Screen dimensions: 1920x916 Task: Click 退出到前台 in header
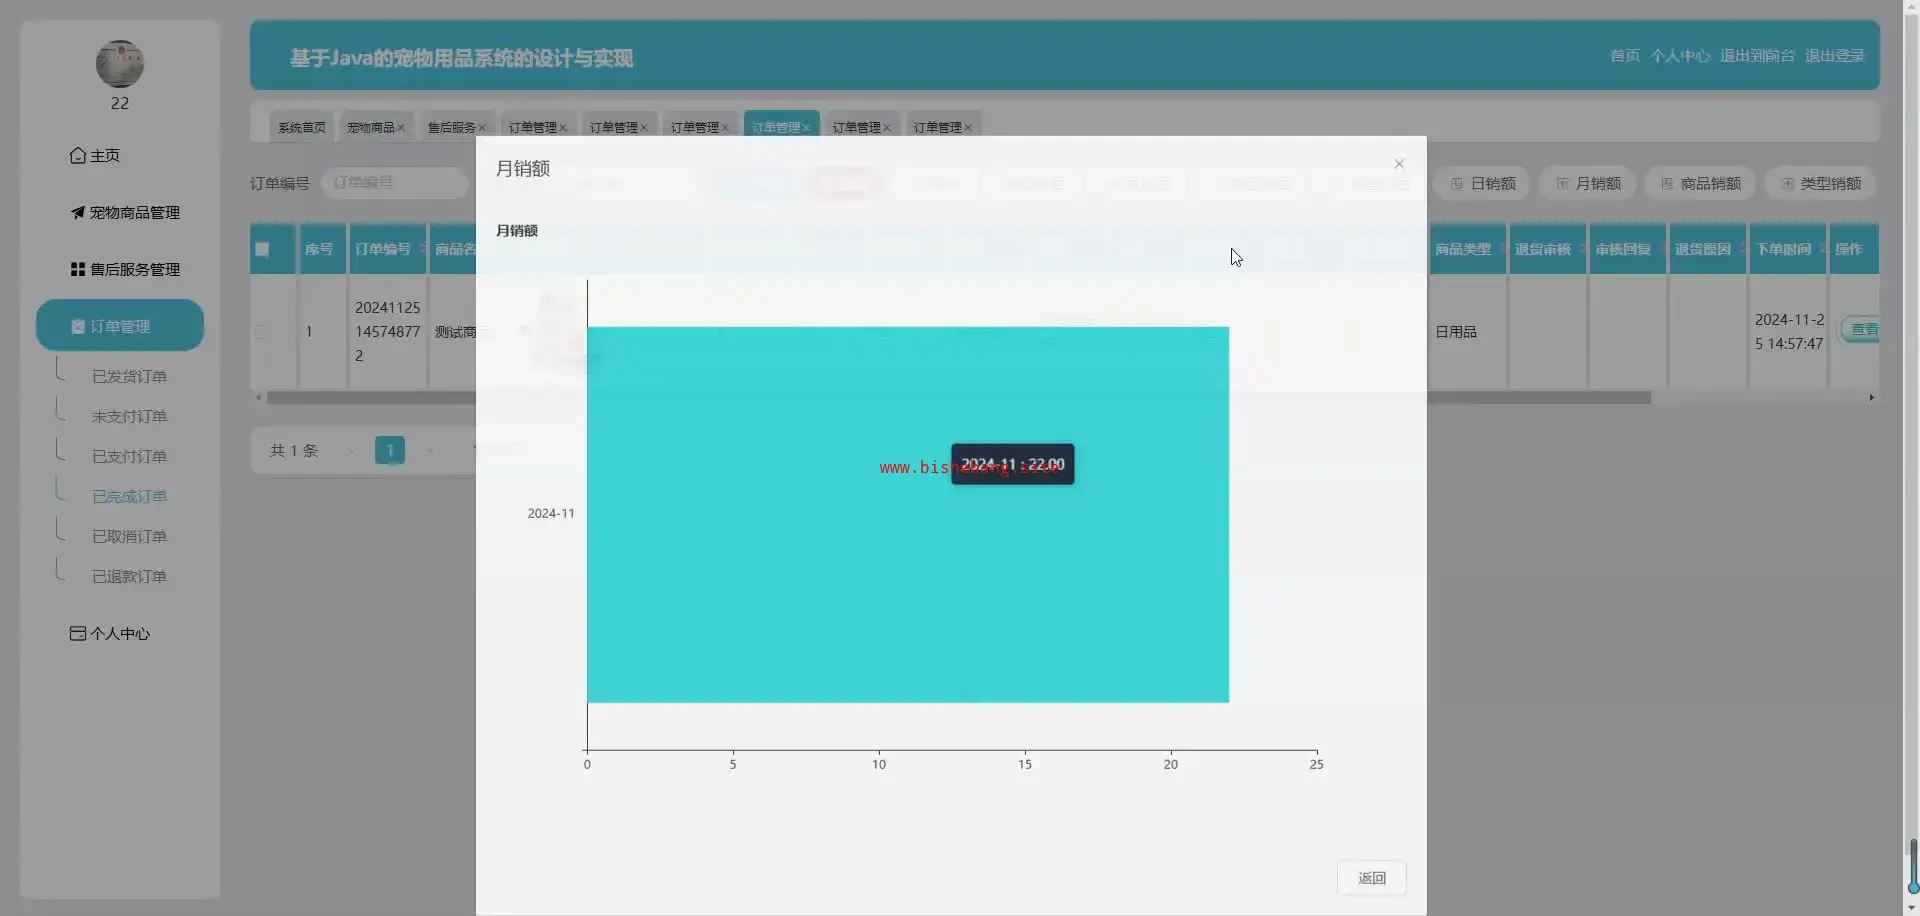coord(1757,55)
